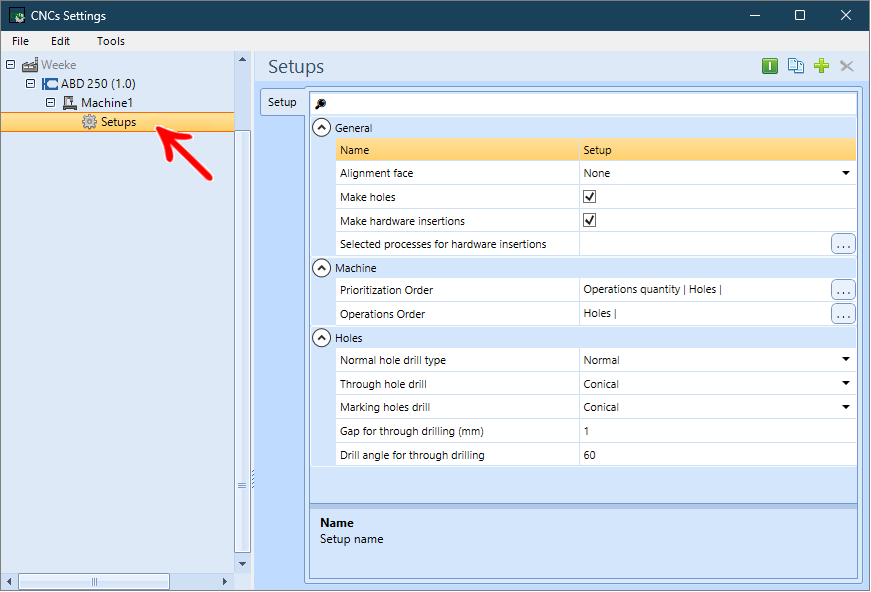Collapse the Holes section
This screenshot has height=592, width=871.
pos(322,338)
